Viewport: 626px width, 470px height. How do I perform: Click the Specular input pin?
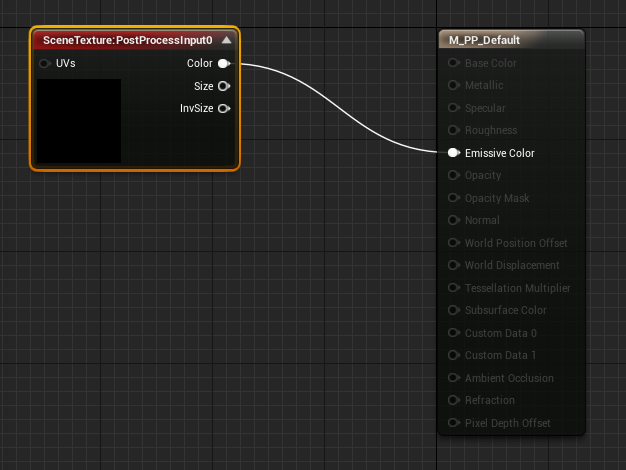(454, 108)
